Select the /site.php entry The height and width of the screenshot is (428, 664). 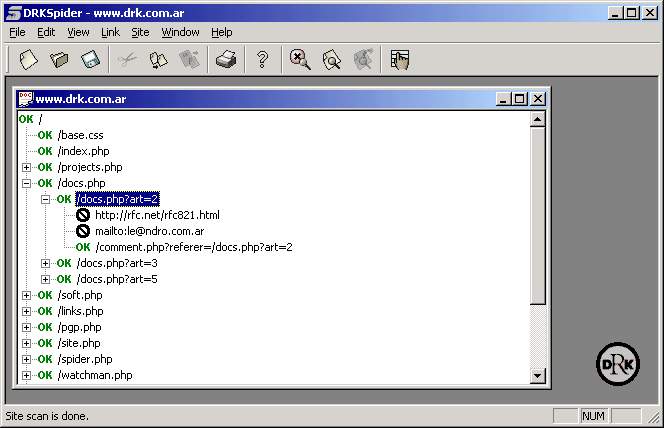[79, 343]
